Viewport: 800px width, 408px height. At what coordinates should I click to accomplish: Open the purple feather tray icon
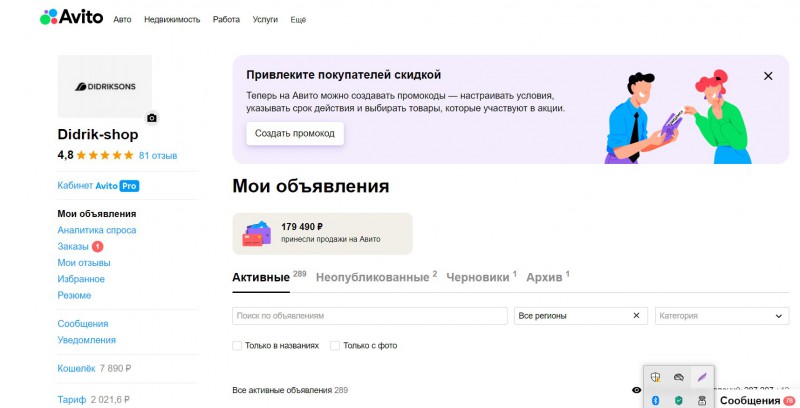click(x=702, y=377)
